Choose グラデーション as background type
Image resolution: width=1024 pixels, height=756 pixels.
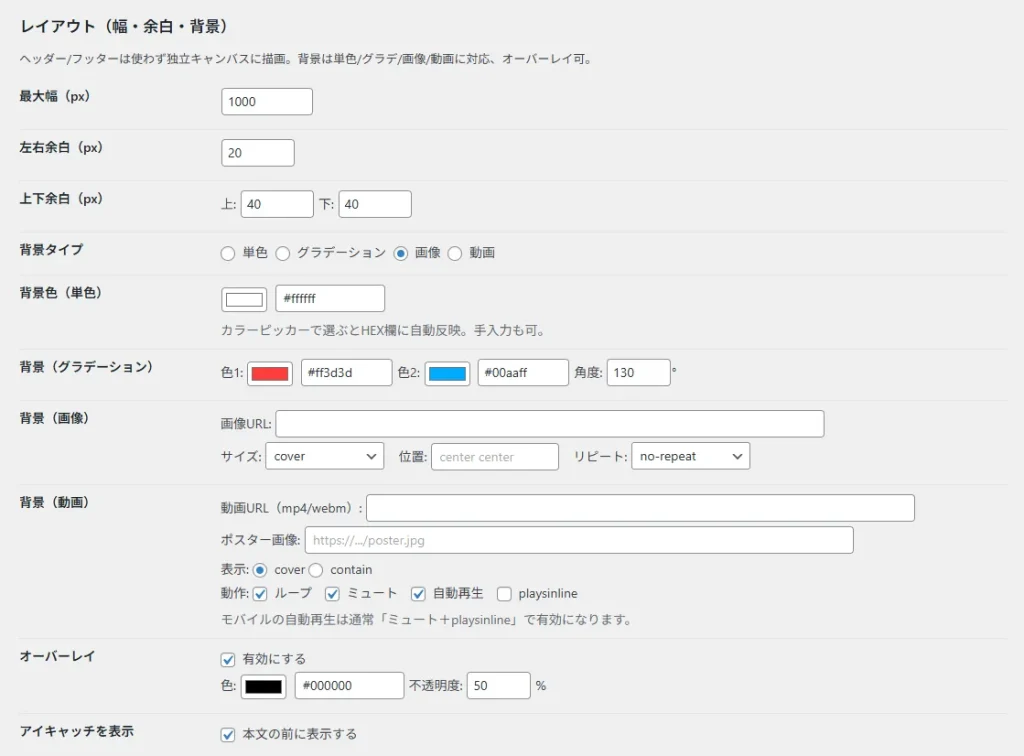coord(283,253)
